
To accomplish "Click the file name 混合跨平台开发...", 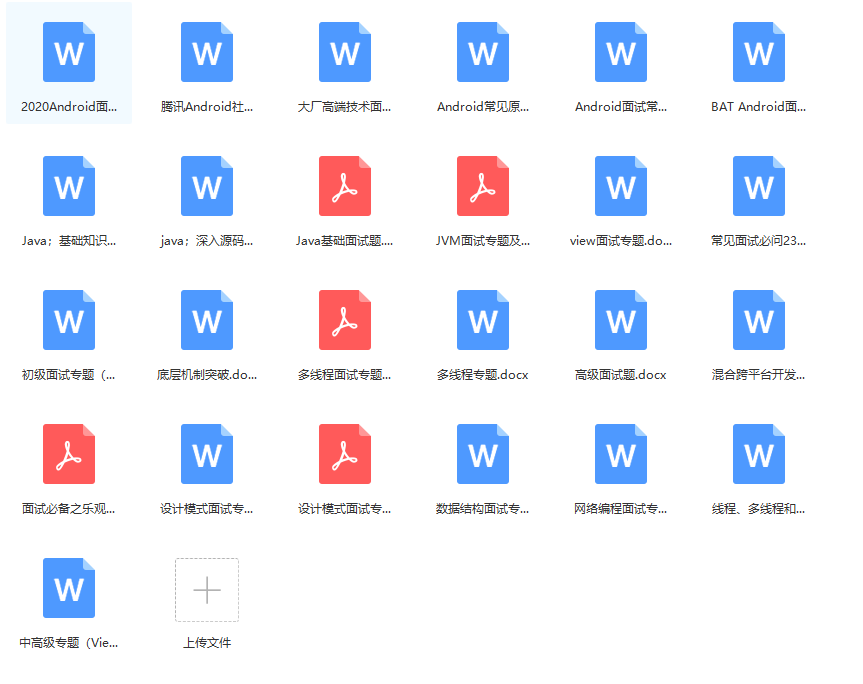I will click(758, 375).
